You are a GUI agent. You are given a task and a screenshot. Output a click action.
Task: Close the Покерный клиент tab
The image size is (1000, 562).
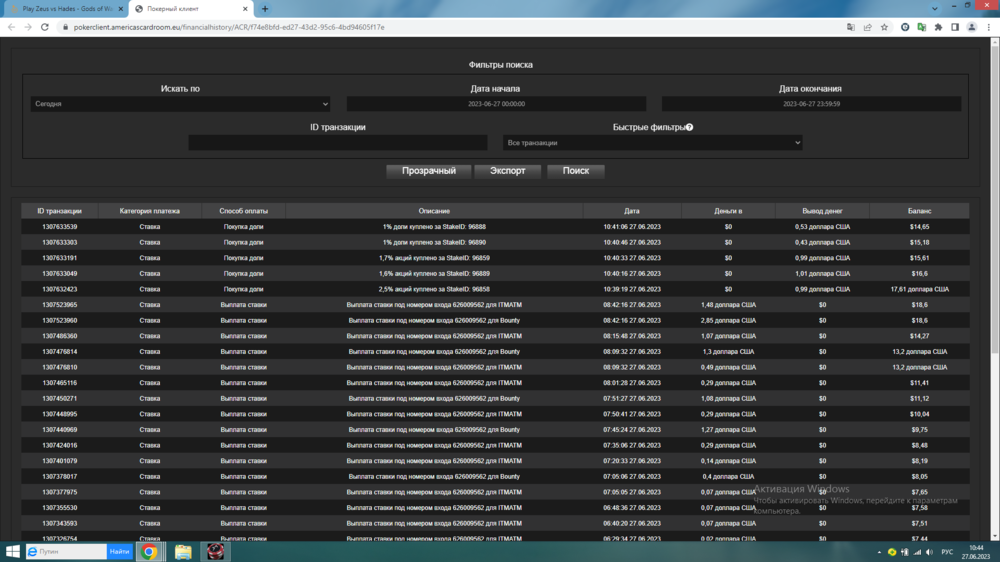[x=245, y=9]
